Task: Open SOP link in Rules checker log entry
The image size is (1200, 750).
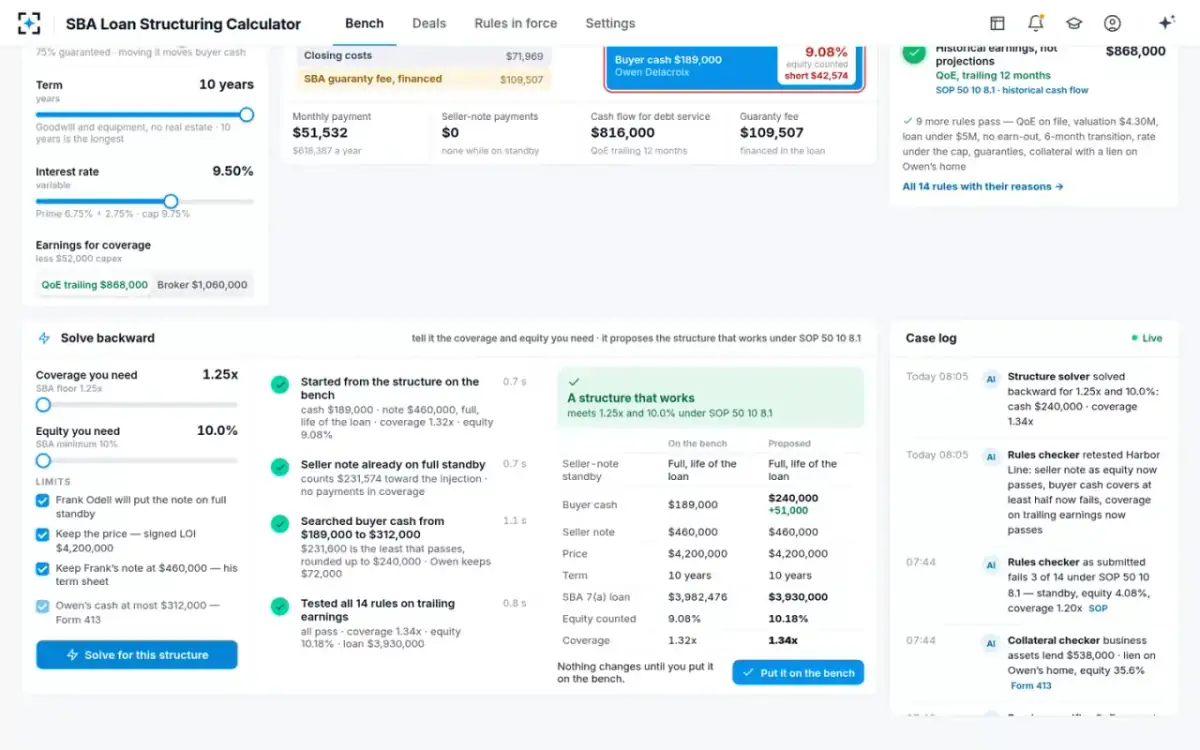Action: (1098, 608)
